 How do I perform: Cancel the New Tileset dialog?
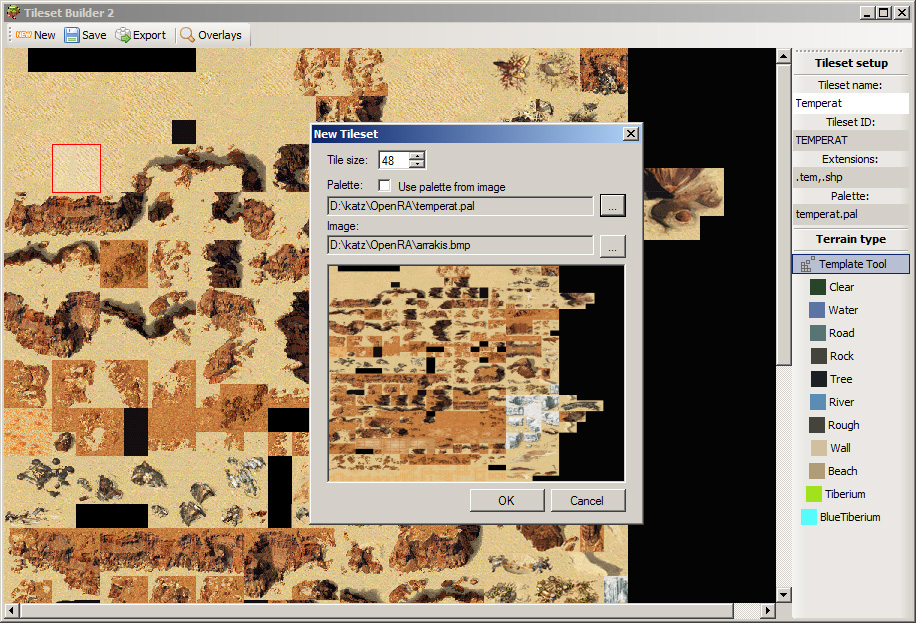tap(587, 501)
